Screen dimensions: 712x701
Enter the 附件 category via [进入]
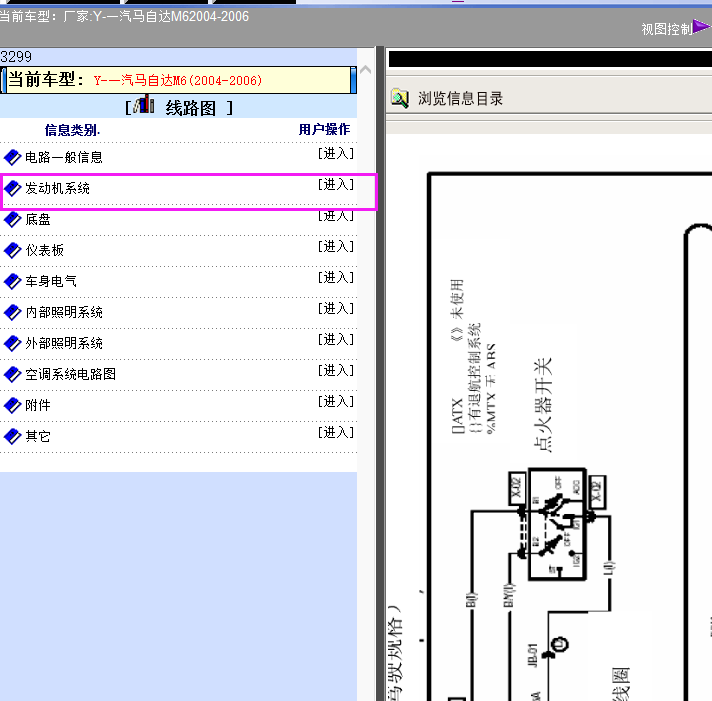336,401
